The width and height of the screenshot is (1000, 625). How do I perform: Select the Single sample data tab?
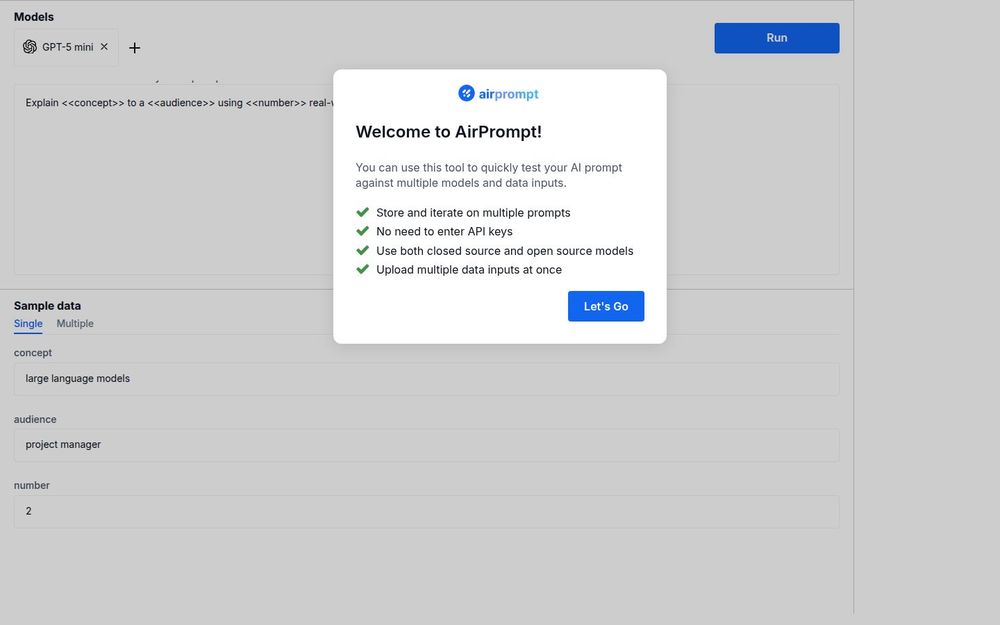coord(28,323)
